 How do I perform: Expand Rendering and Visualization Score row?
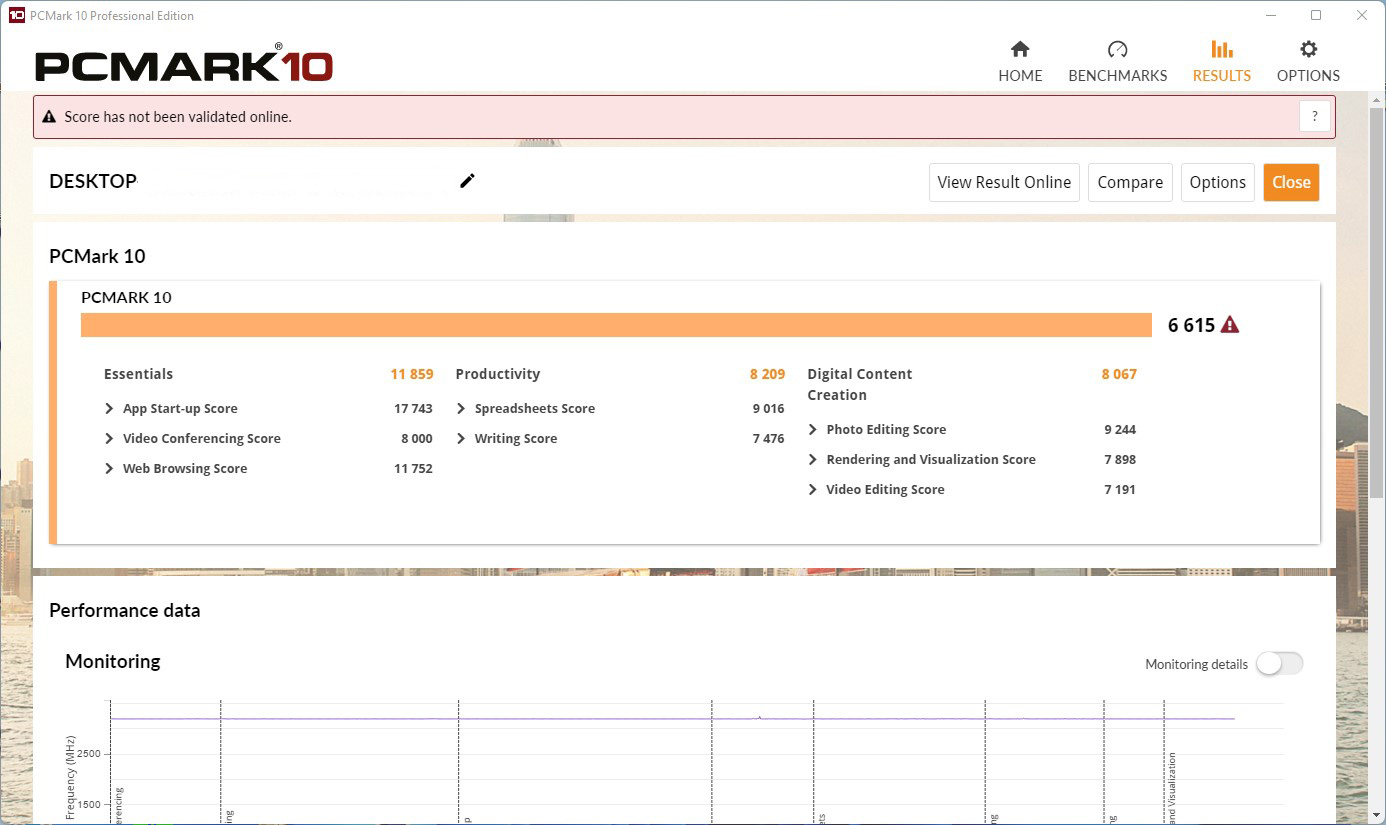pyautogui.click(x=813, y=459)
